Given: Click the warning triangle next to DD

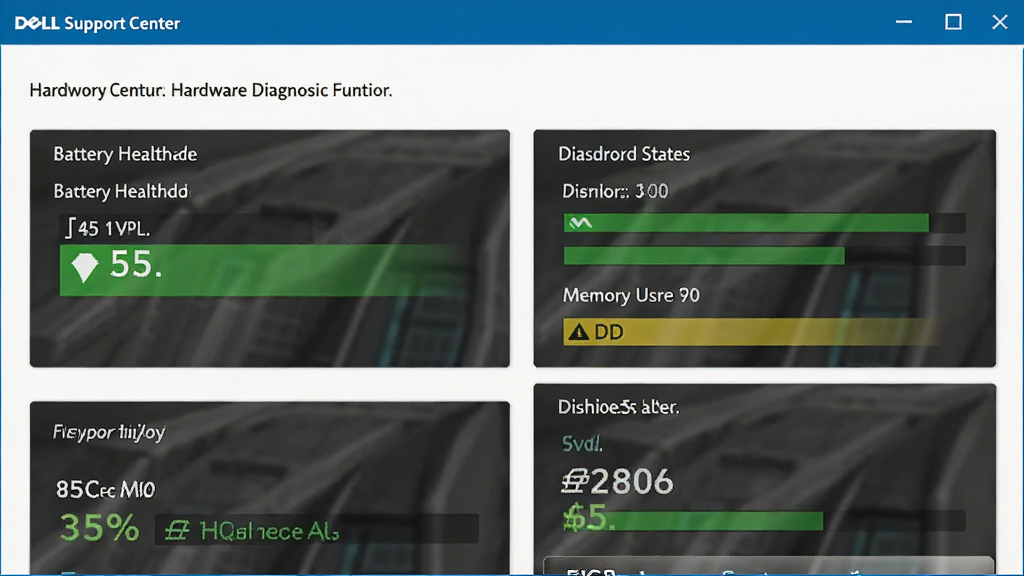Looking at the screenshot, I should [x=579, y=332].
